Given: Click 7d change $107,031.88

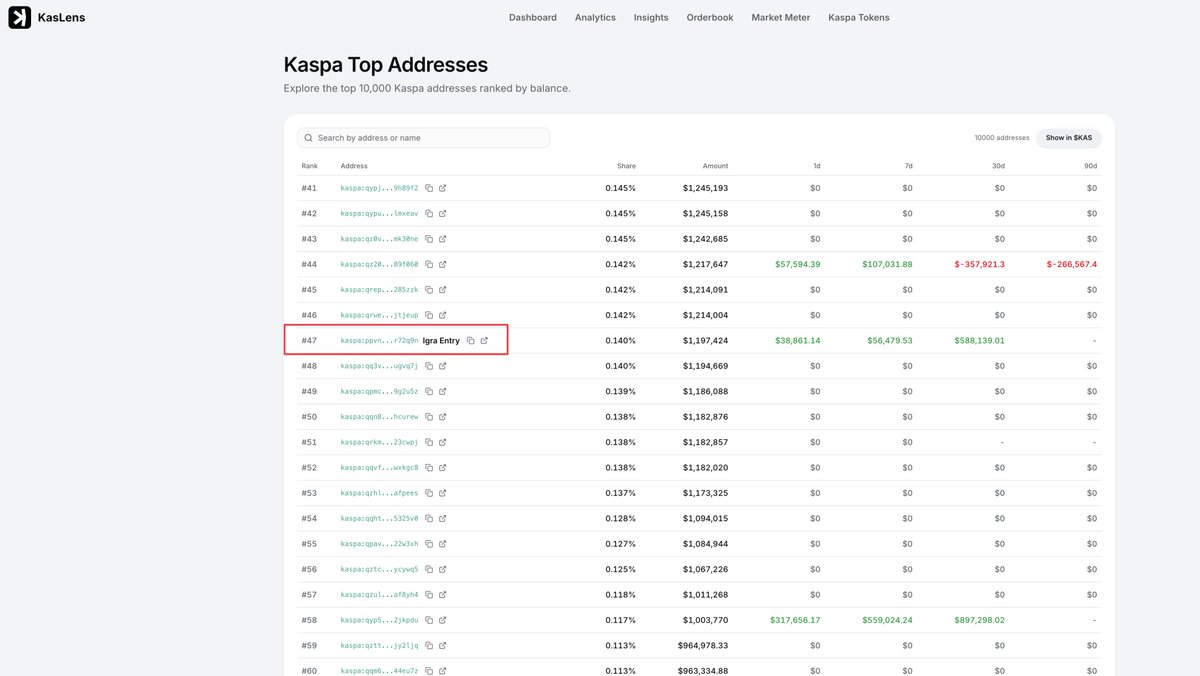Looking at the screenshot, I should pos(888,264).
